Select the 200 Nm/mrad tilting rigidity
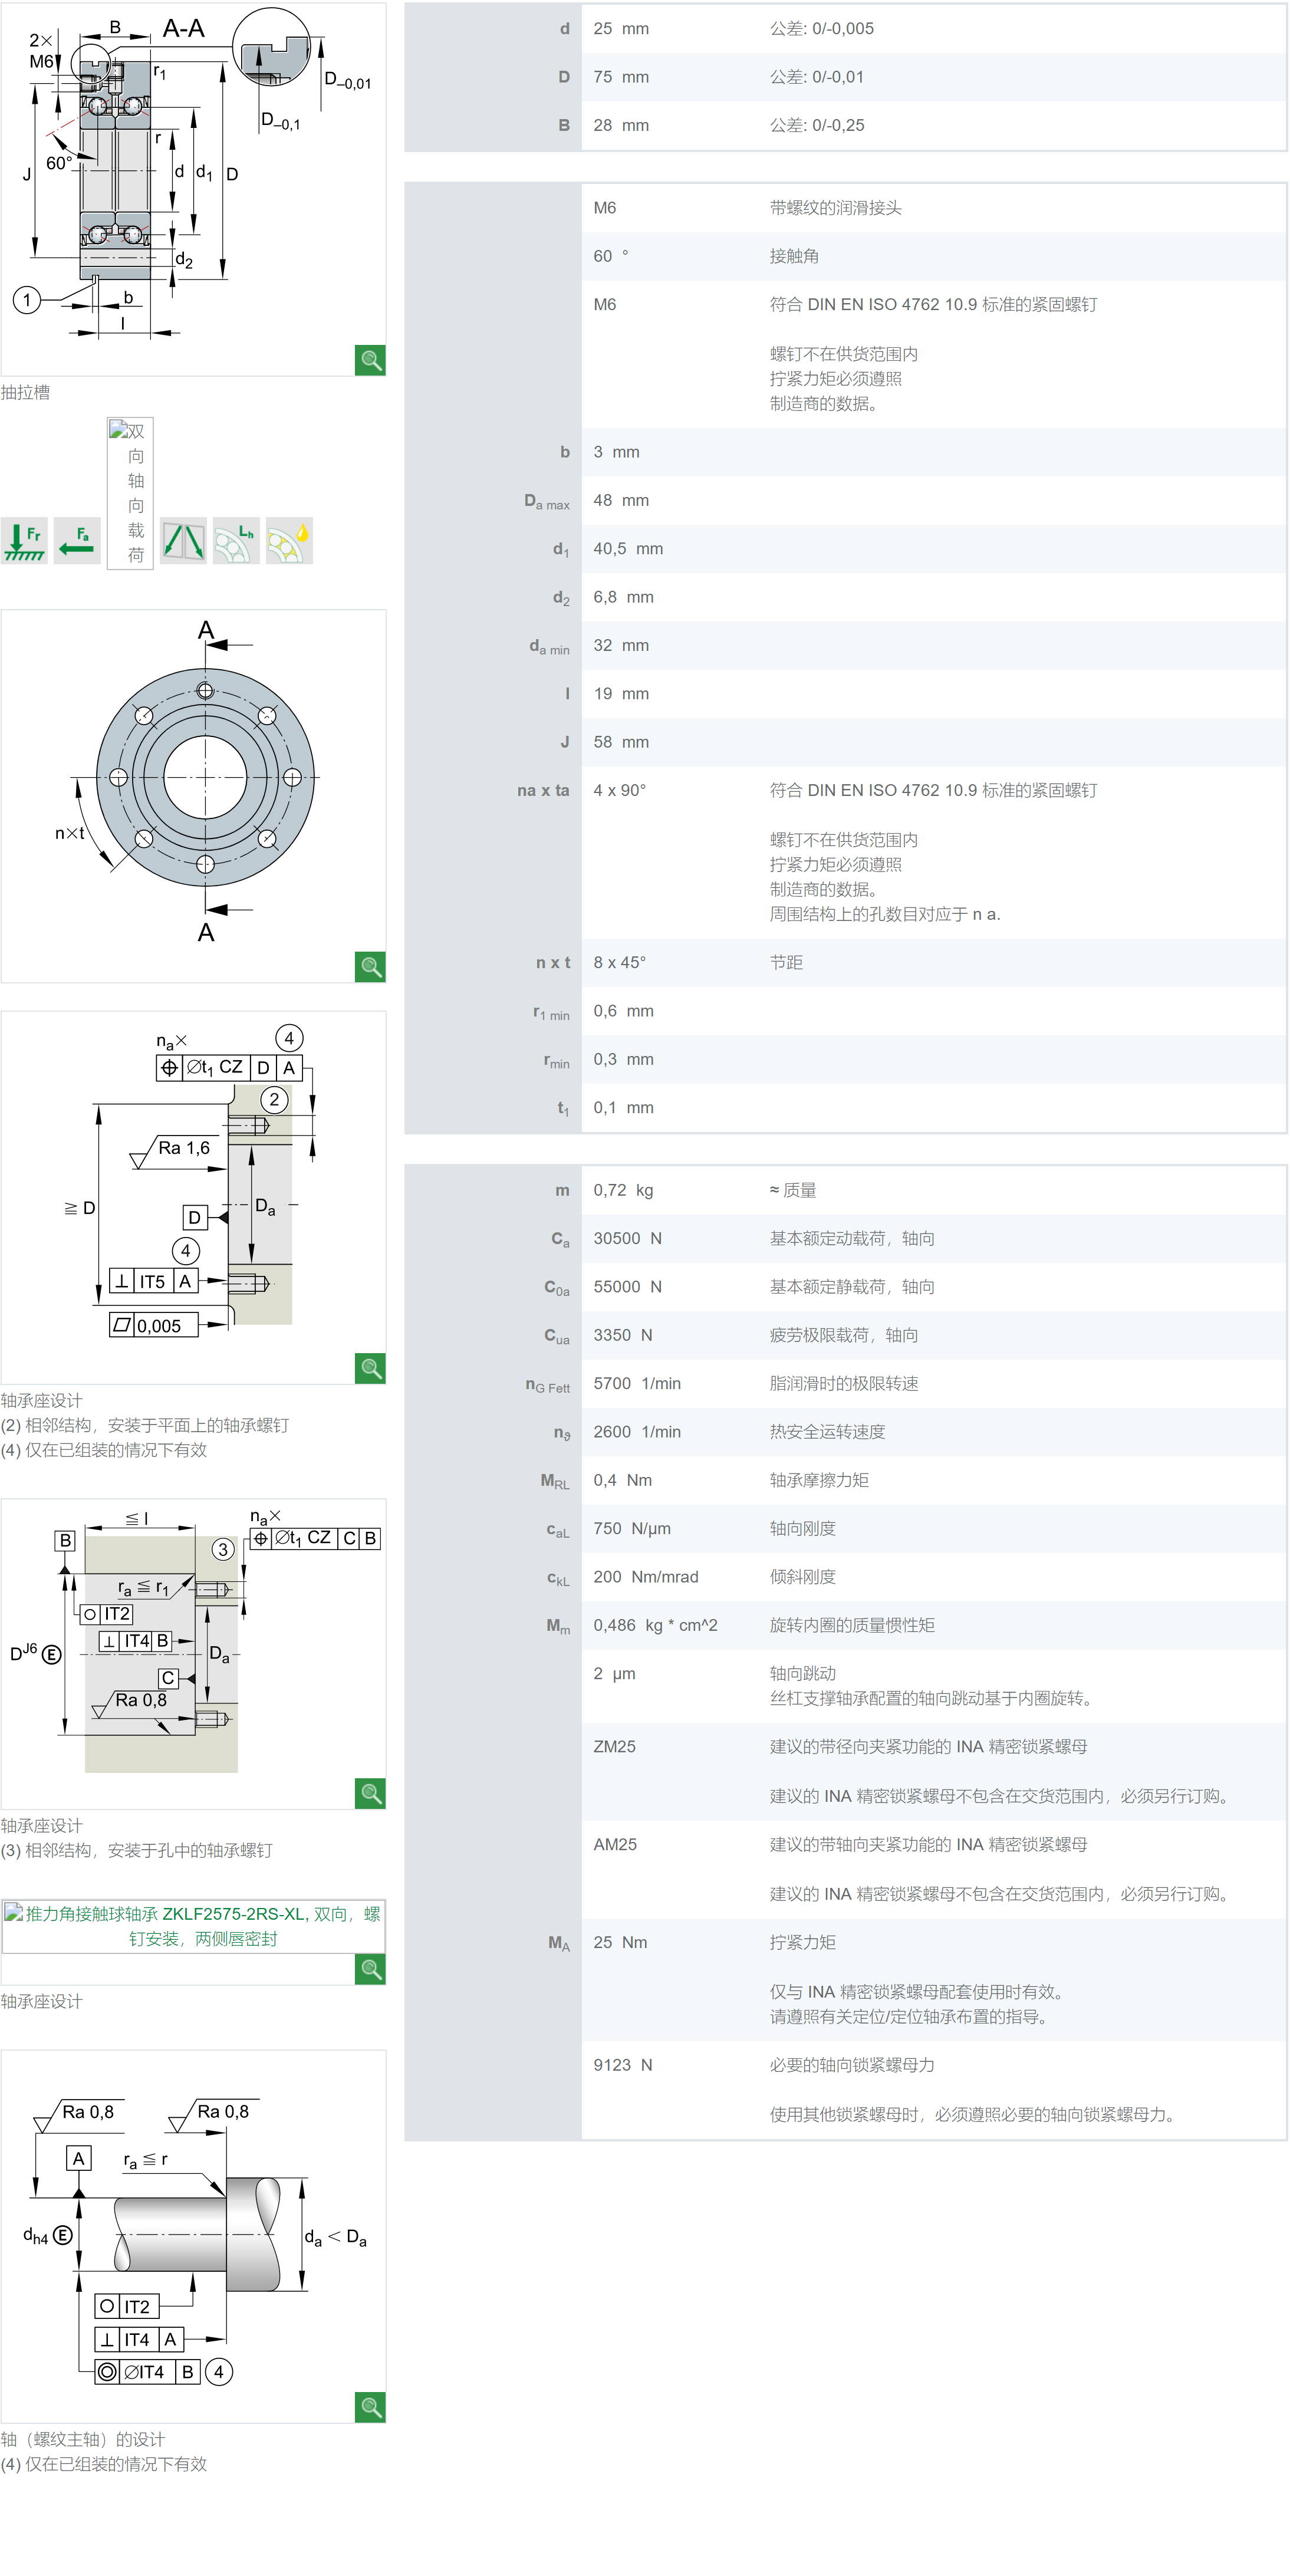The height and width of the screenshot is (2576, 1290). pos(646,1577)
